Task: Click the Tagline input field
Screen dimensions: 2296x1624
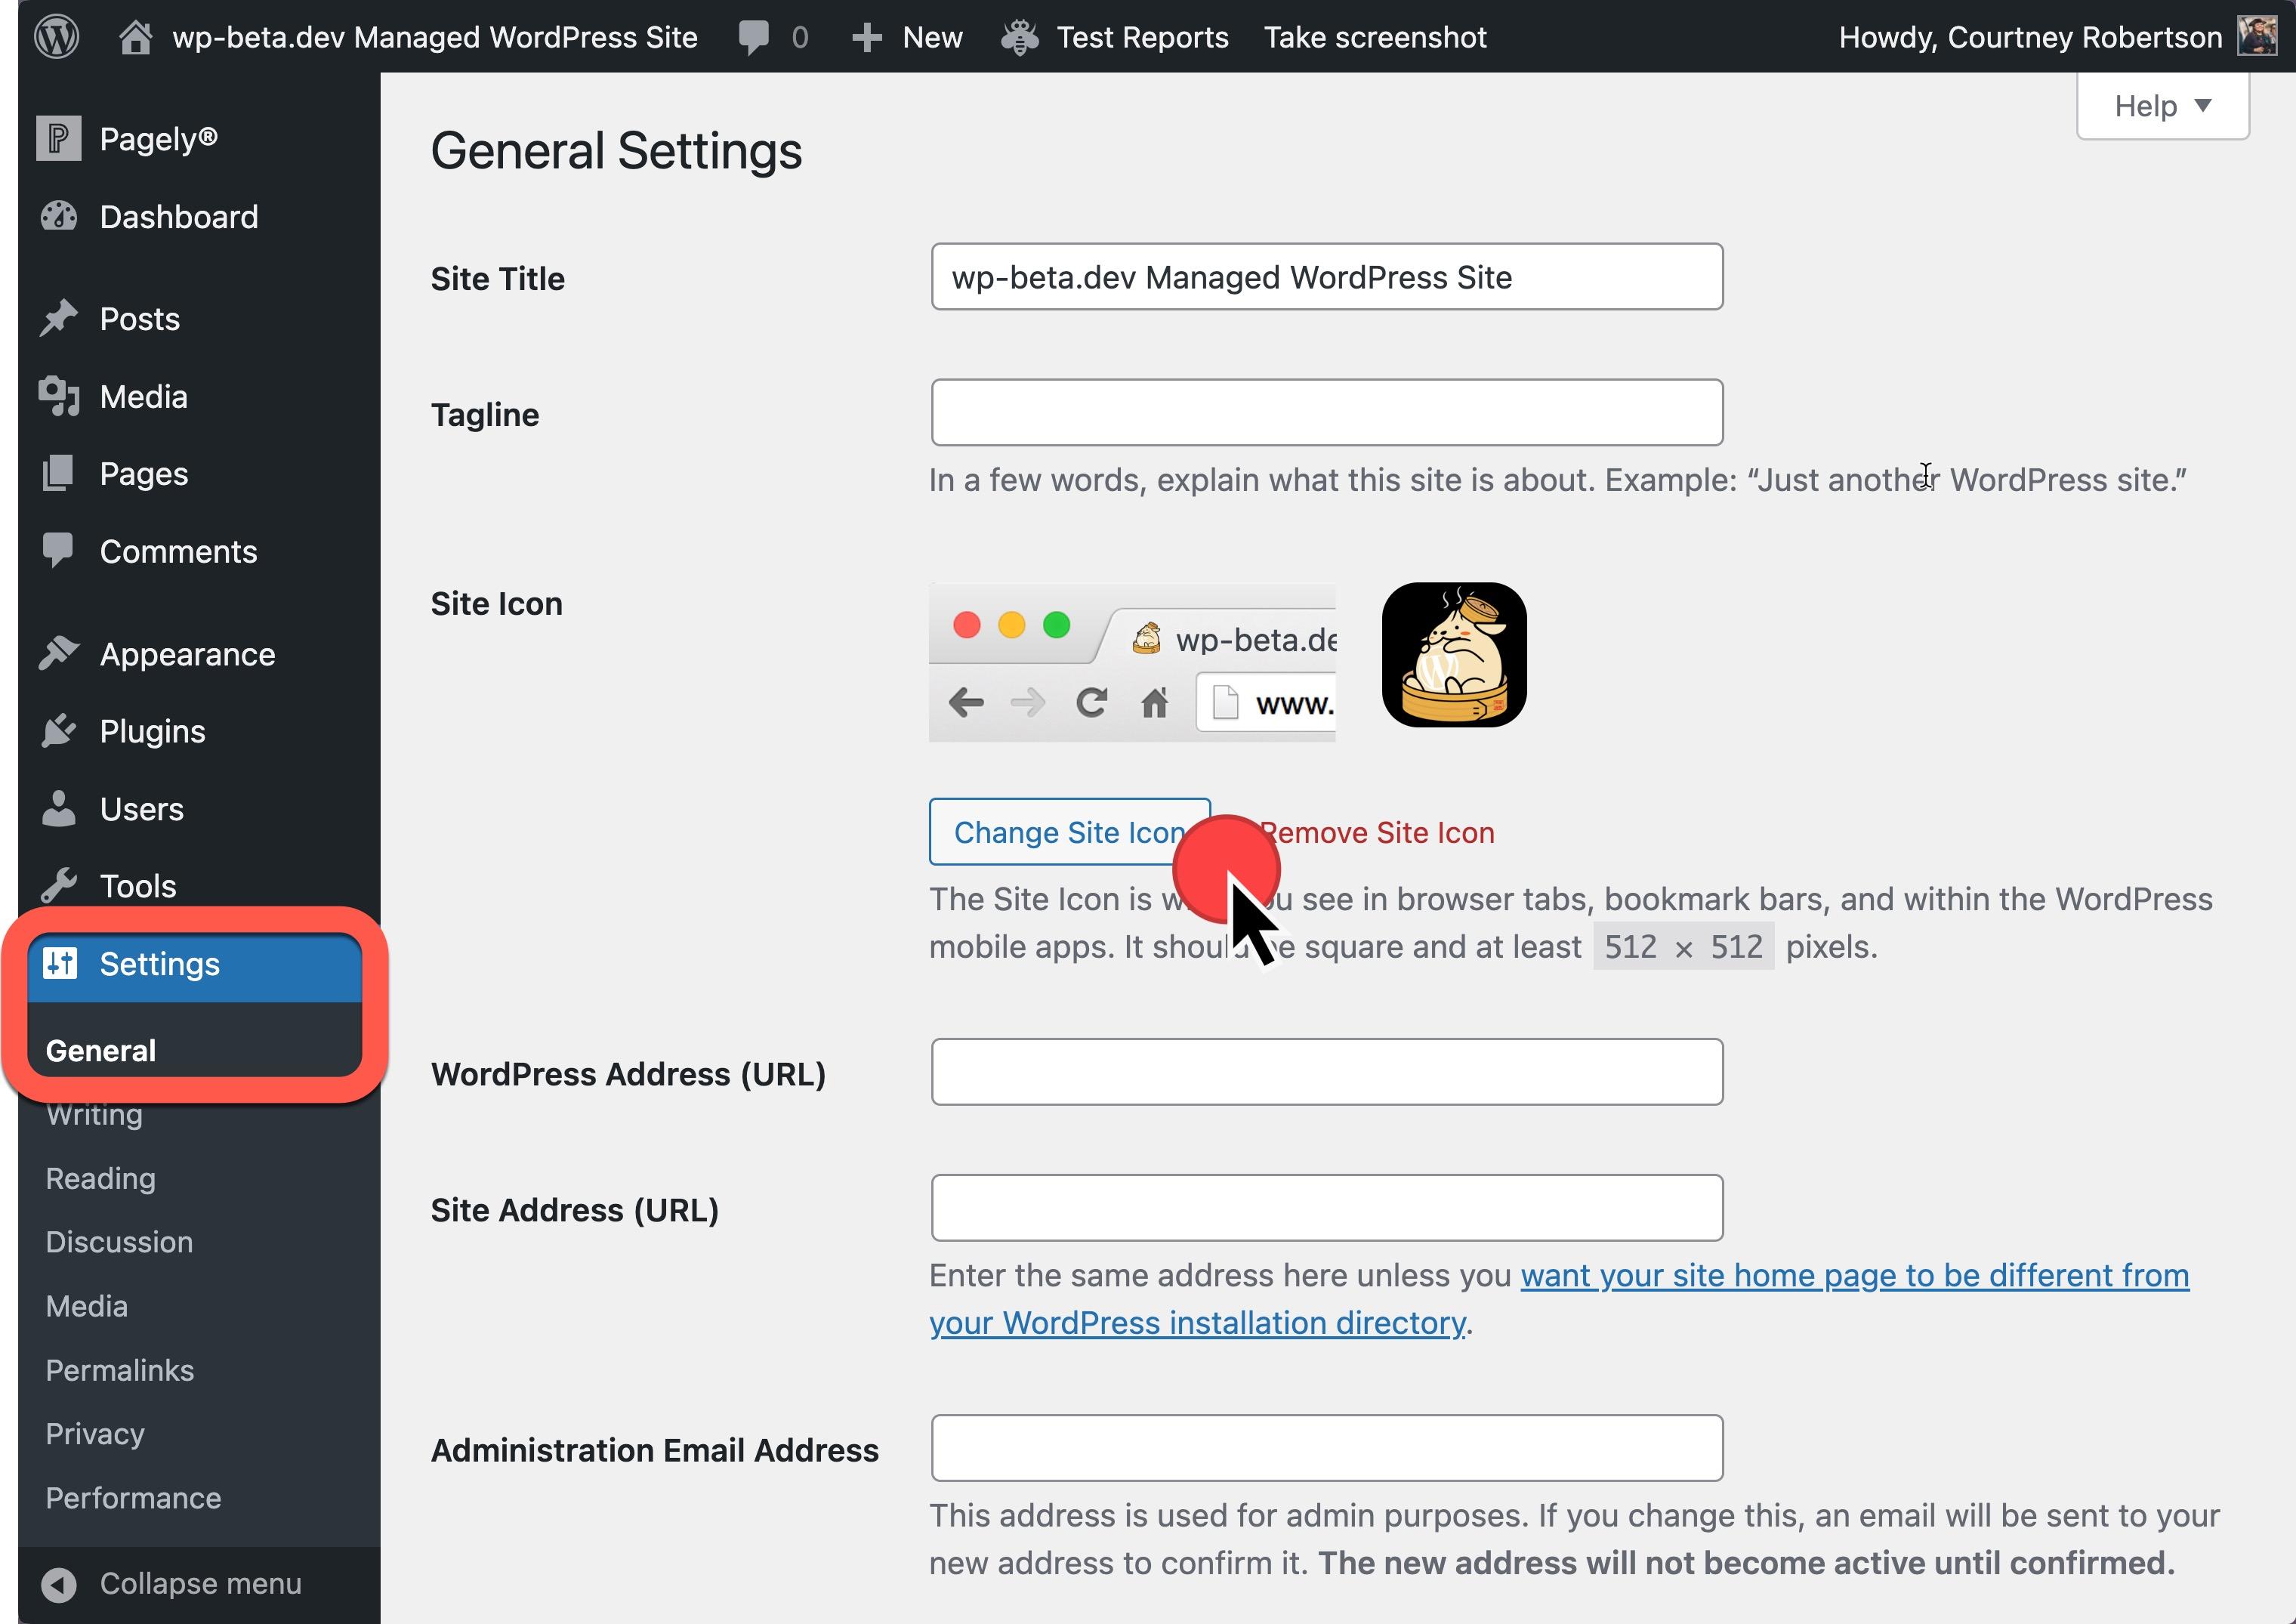Action: pyautogui.click(x=1325, y=413)
